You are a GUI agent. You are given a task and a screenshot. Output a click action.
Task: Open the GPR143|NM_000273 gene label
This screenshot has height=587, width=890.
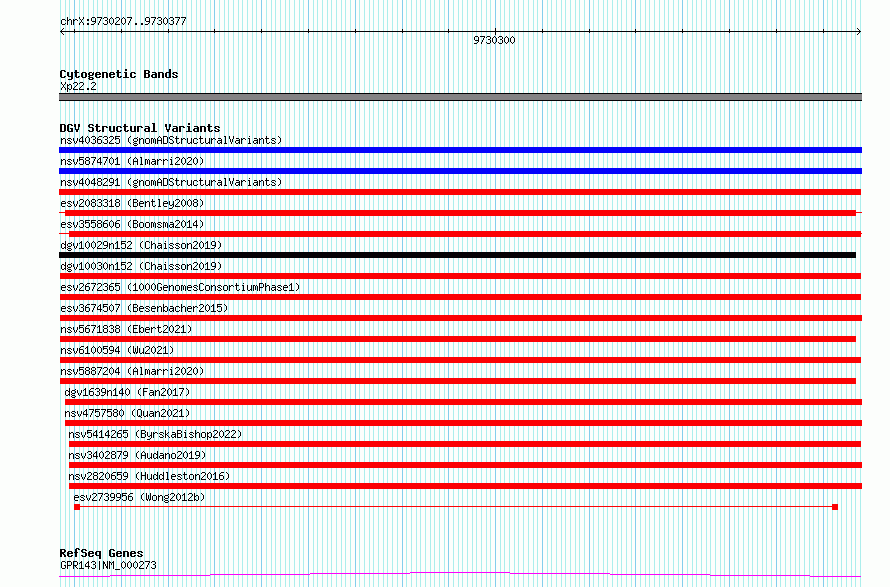pos(108,565)
